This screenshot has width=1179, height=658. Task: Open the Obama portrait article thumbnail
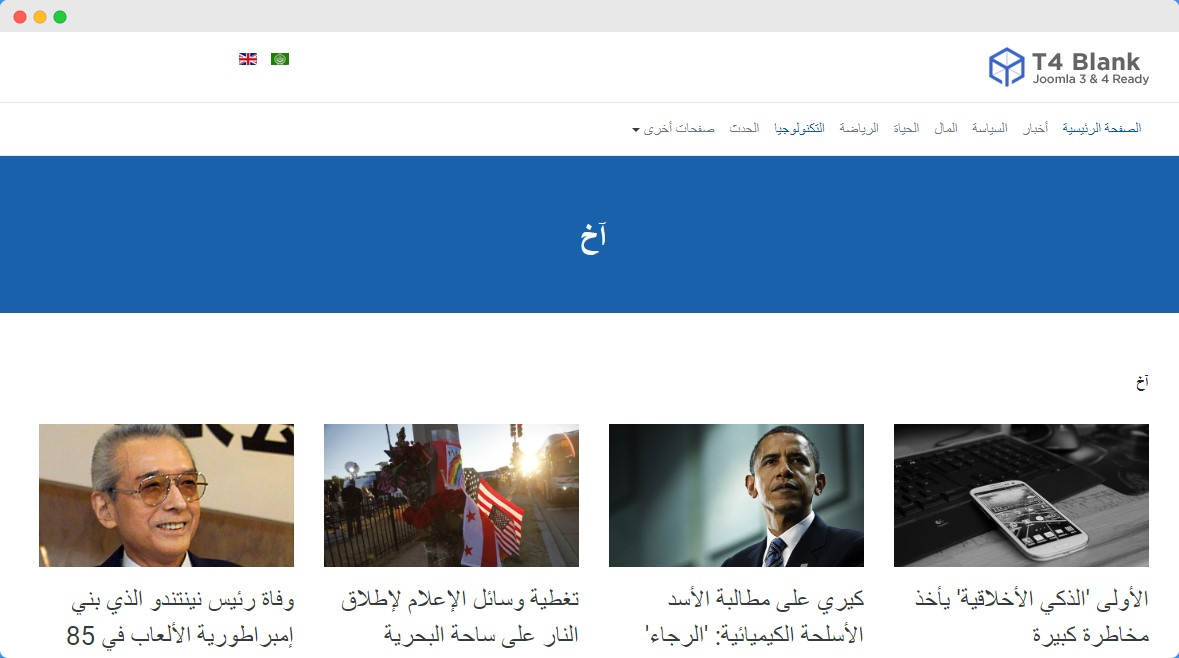click(736, 495)
